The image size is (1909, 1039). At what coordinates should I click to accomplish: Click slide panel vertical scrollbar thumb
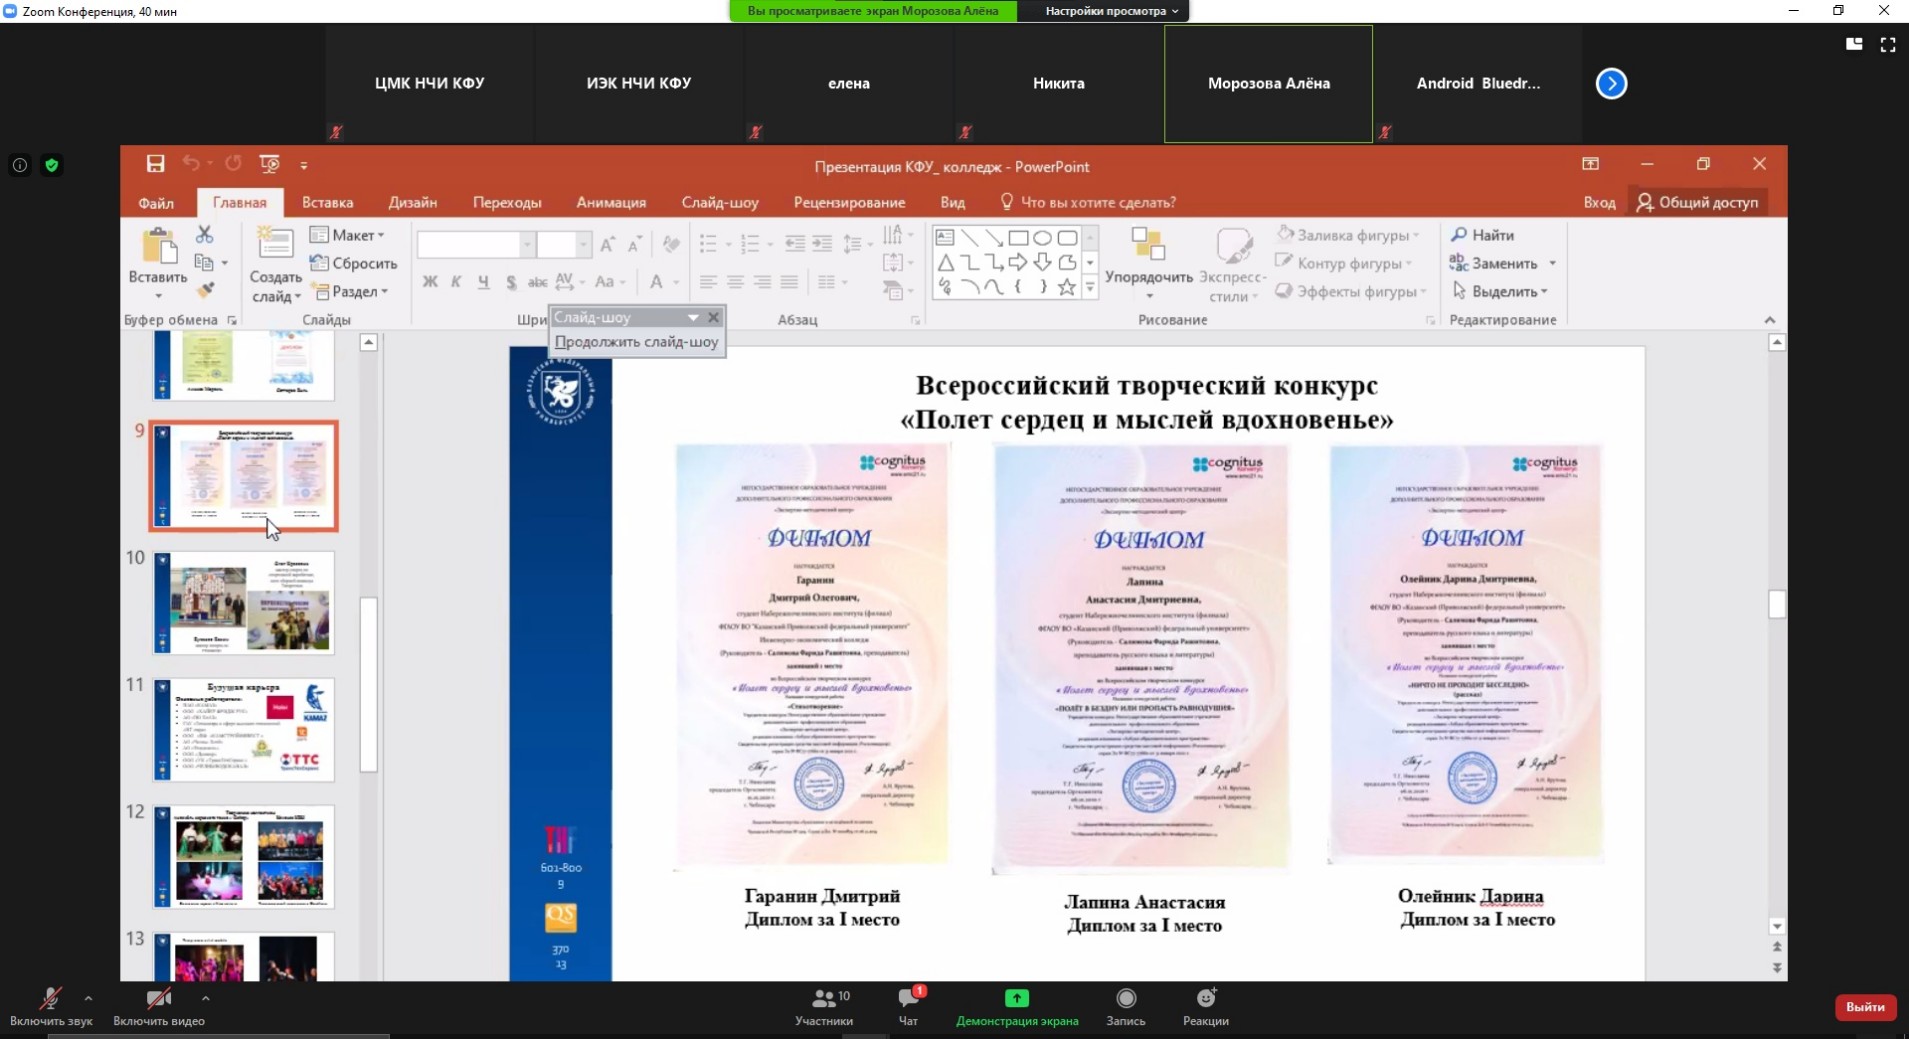click(x=368, y=685)
